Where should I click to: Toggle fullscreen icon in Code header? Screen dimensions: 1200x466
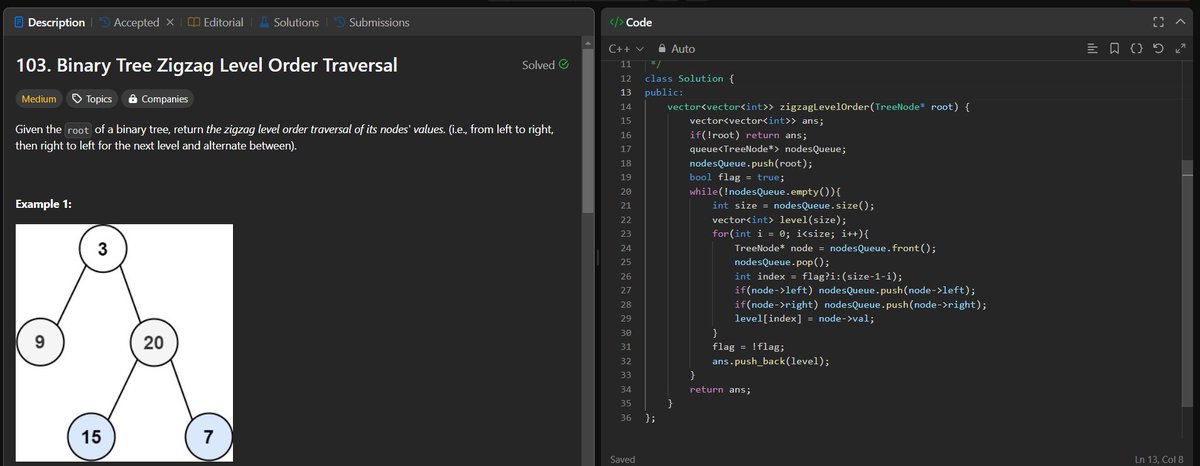tap(1158, 22)
